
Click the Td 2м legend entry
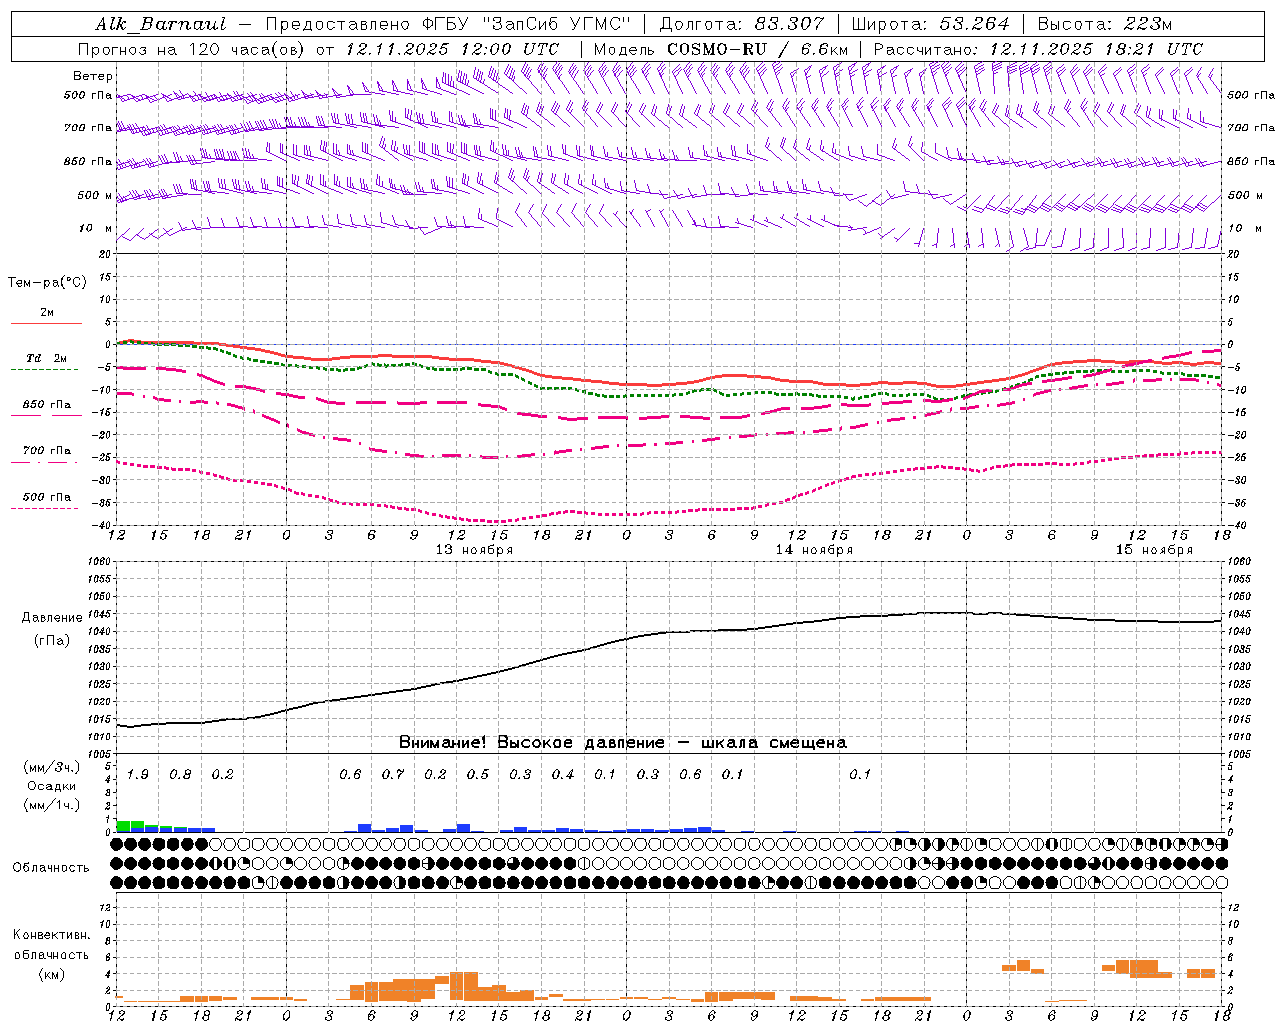[47, 358]
